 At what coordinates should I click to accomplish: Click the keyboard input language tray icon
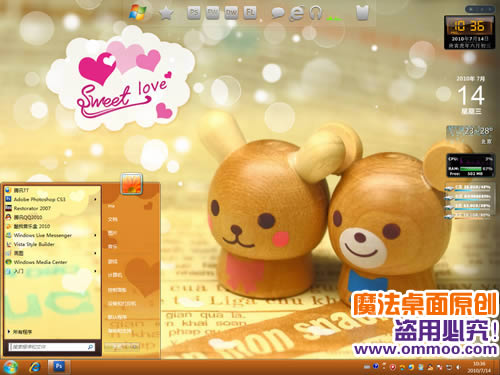point(367,367)
